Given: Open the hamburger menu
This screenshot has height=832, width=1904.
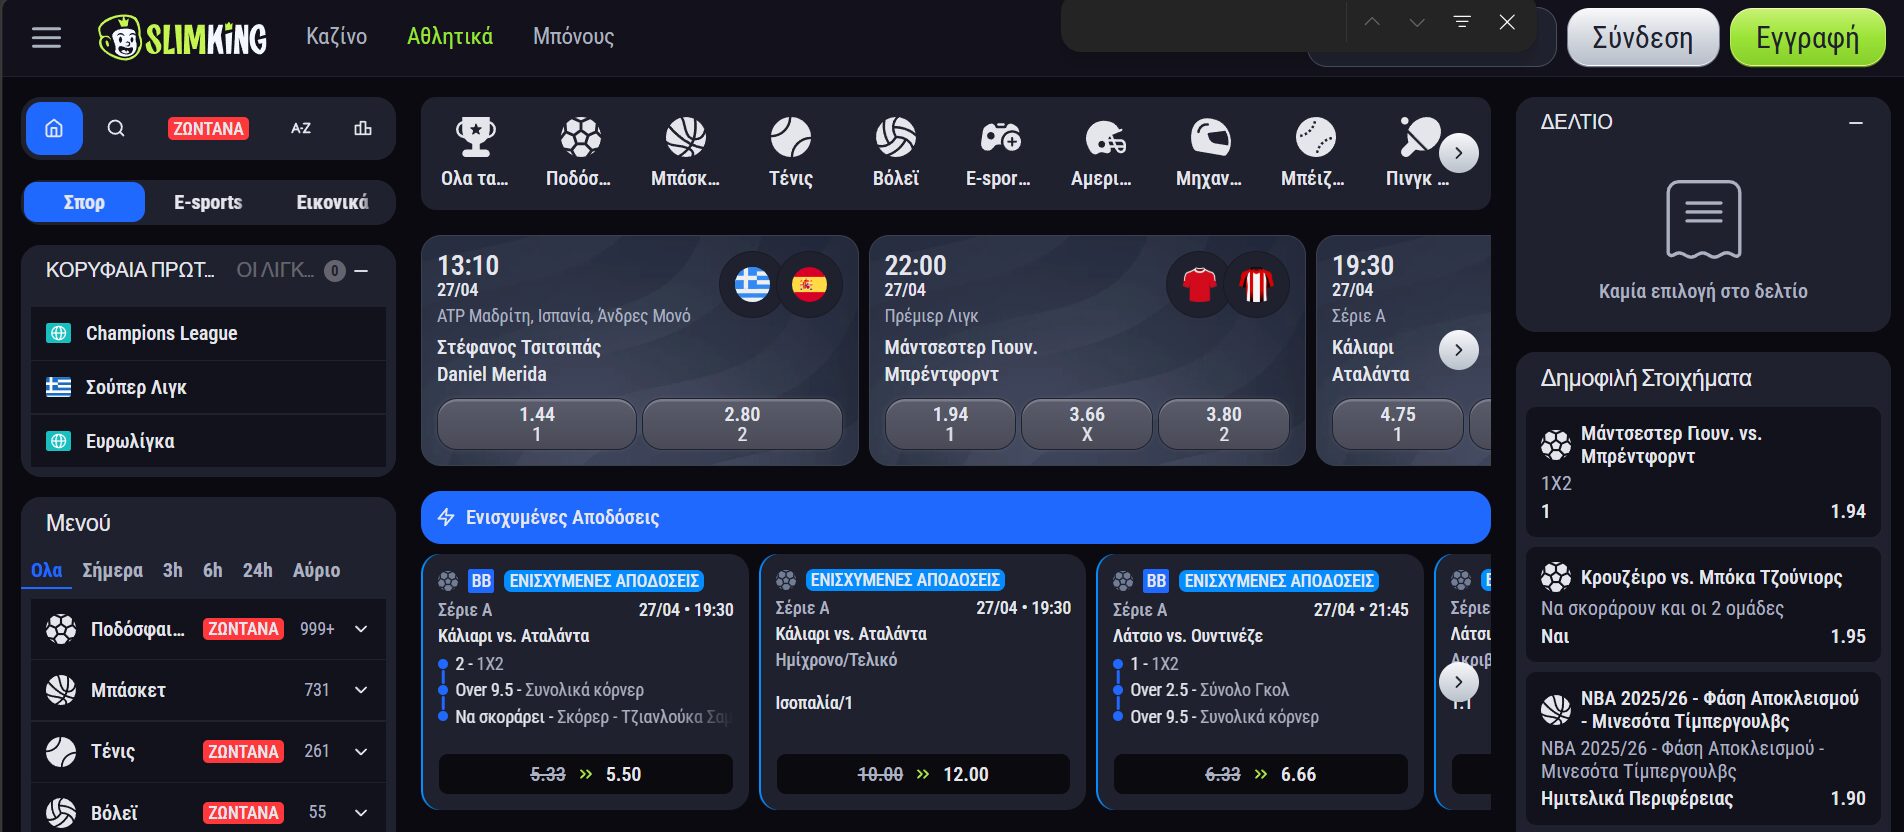Looking at the screenshot, I should coord(46,37).
